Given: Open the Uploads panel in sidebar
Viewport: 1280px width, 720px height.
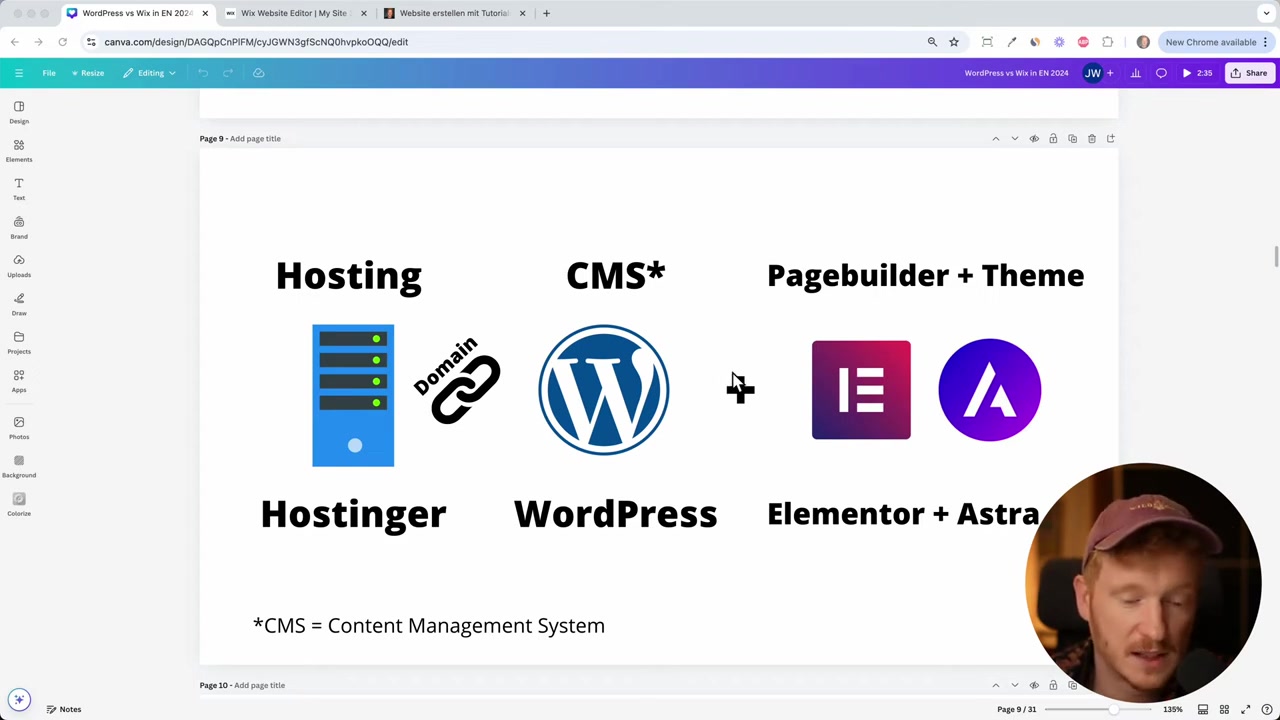Looking at the screenshot, I should [x=19, y=265].
